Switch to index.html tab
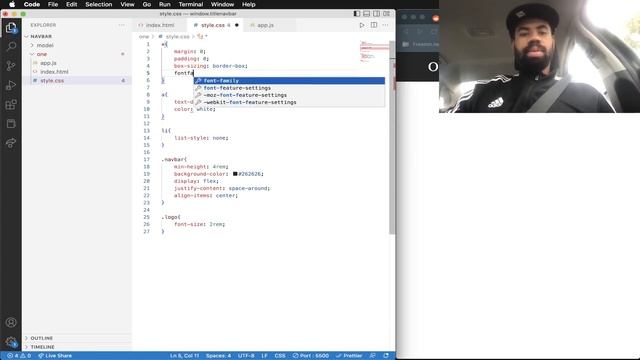This screenshot has width=640, height=360. (x=160, y=25)
